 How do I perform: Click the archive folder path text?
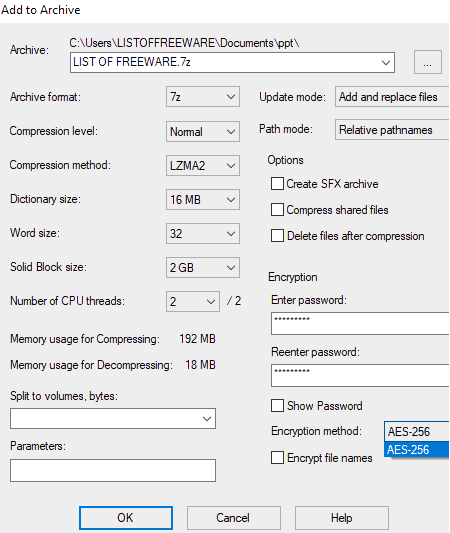tap(184, 43)
